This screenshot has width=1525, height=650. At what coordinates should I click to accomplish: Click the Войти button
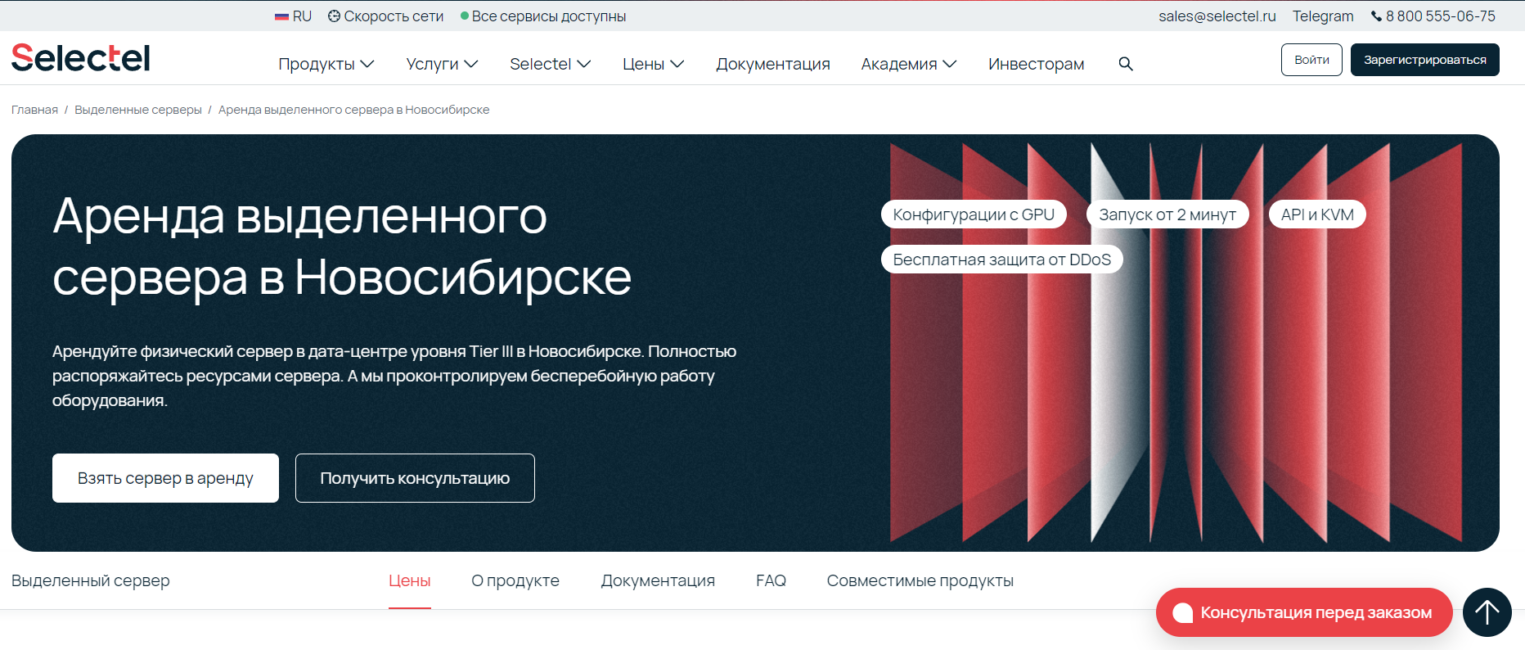tap(1312, 60)
